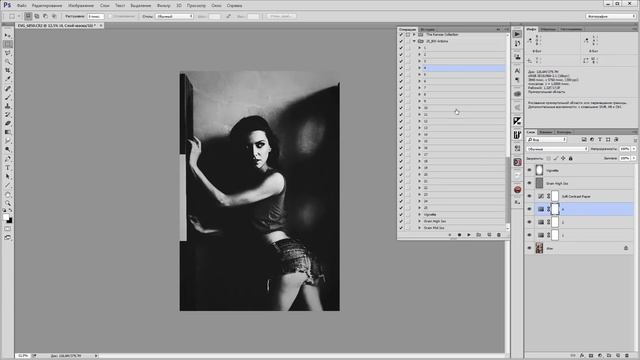Open the Изображение menu
This screenshot has width=640, height=360.
tap(81, 6)
